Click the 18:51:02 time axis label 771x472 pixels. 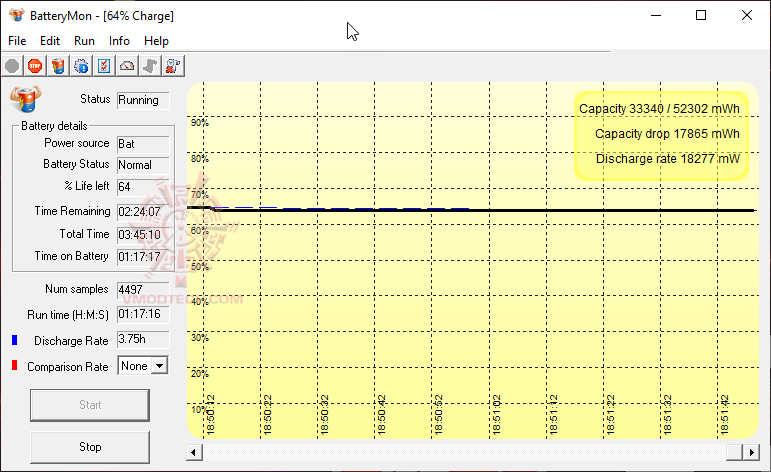click(x=496, y=414)
